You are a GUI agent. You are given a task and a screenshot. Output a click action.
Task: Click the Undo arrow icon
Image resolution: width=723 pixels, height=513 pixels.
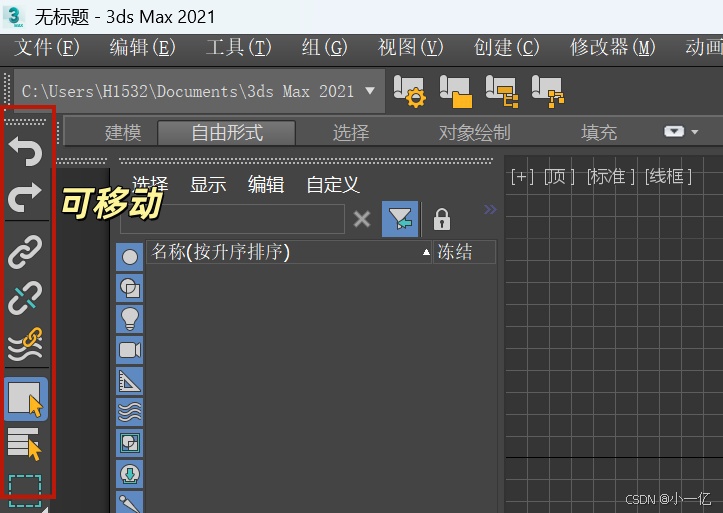25,151
